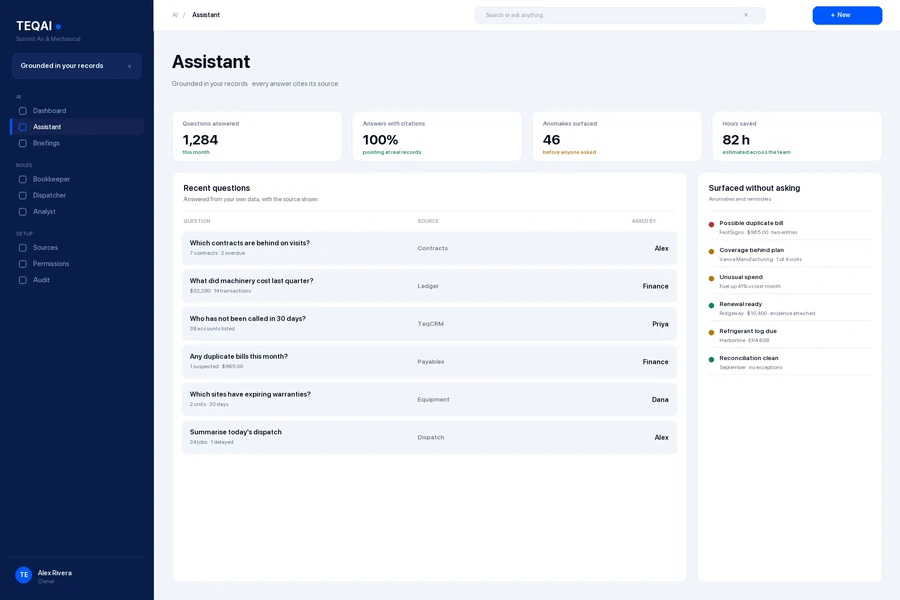Click the Dispatcher role icon
The image size is (900, 600).
(x=22, y=195)
